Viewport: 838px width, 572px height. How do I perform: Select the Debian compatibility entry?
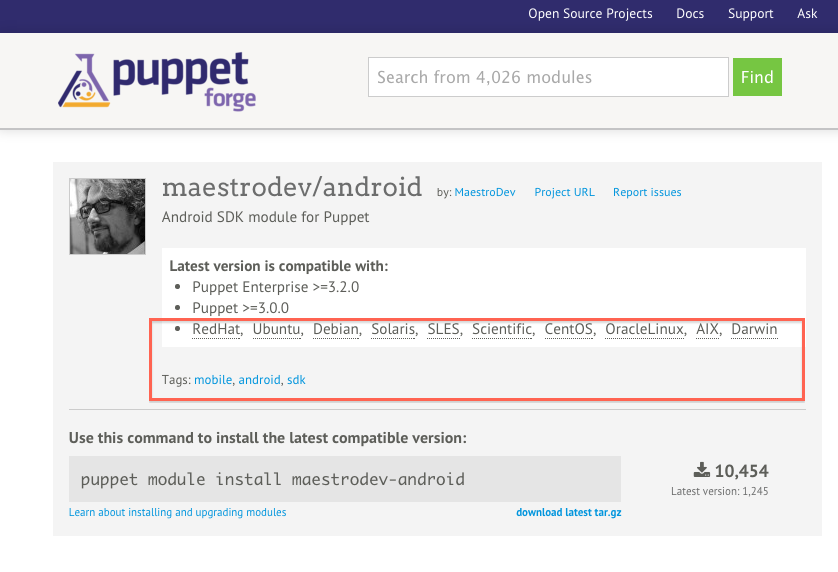(336, 329)
